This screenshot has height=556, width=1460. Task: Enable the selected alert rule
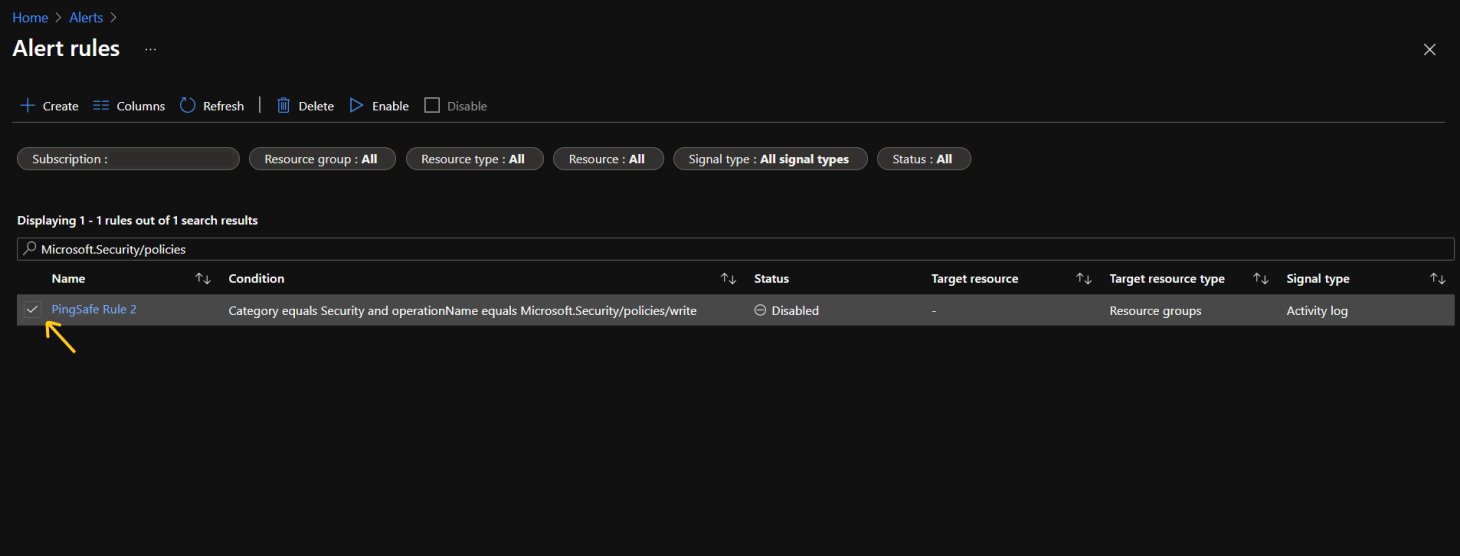click(x=379, y=106)
